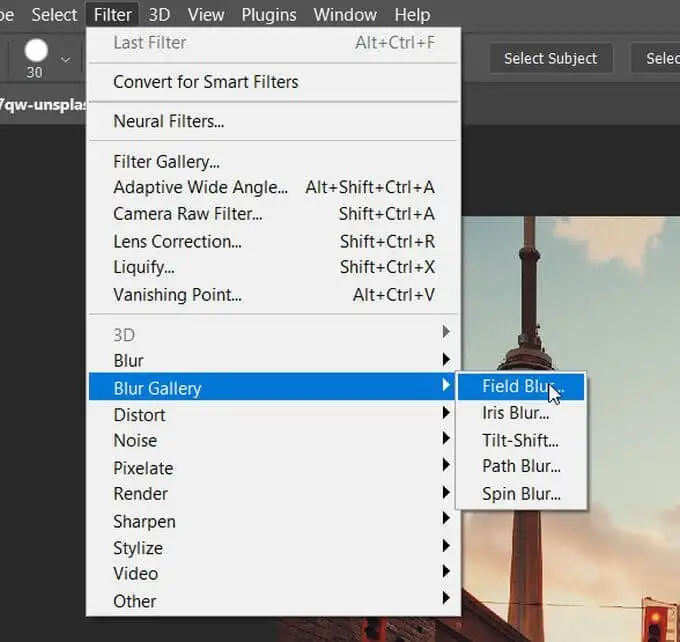The height and width of the screenshot is (642, 680).
Task: Expand the Pixelate submenu
Action: pos(273,468)
